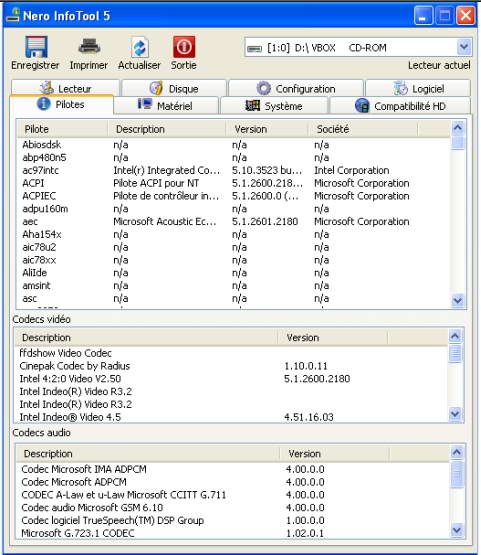This screenshot has height=555, width=481.
Task: Click drivers list Version column header
Action: [x=267, y=129]
